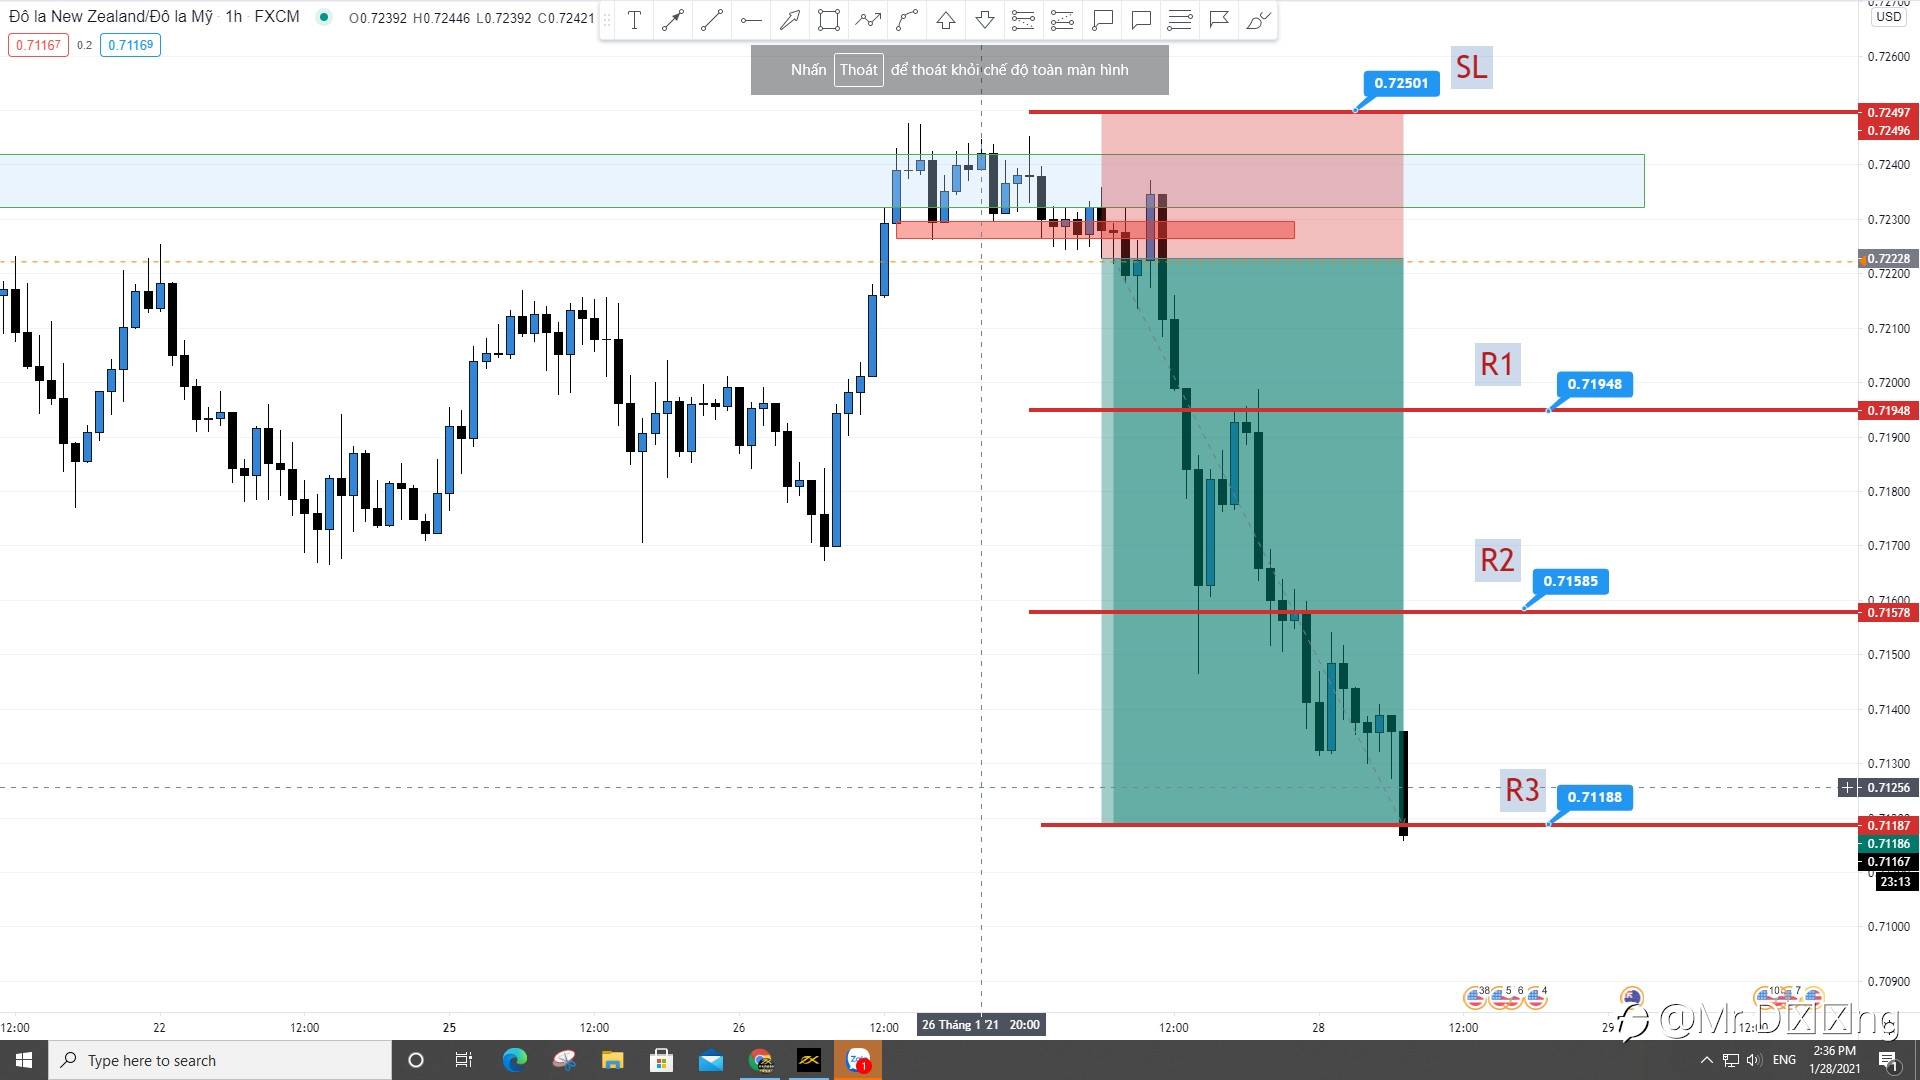Open Microsoft Edge from the taskbar
This screenshot has height=1080, width=1920.
click(515, 1060)
